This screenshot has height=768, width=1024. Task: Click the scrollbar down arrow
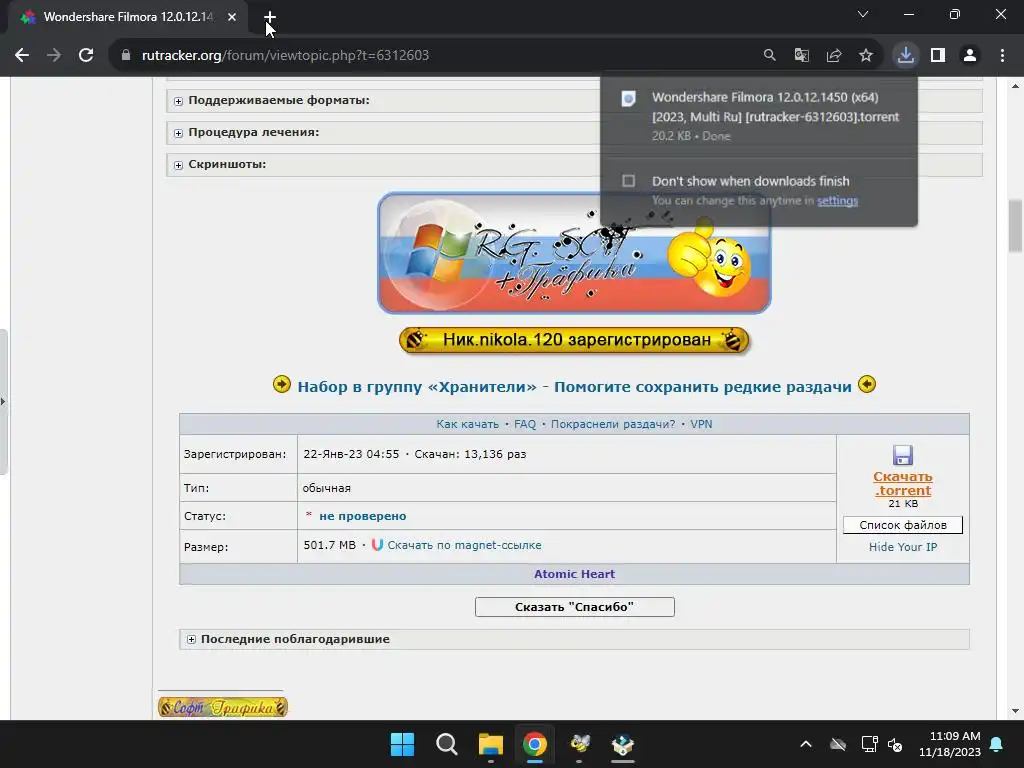tap(1015, 711)
